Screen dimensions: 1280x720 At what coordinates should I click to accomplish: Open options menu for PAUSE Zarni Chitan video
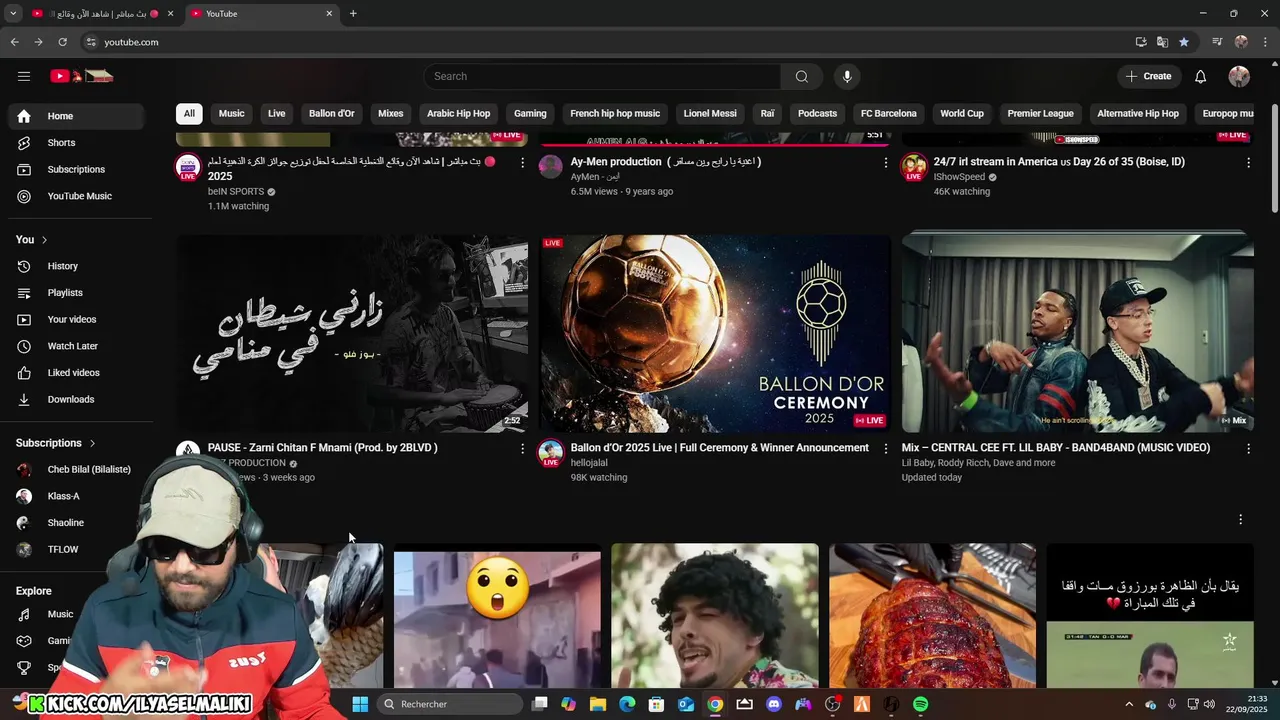(x=522, y=449)
